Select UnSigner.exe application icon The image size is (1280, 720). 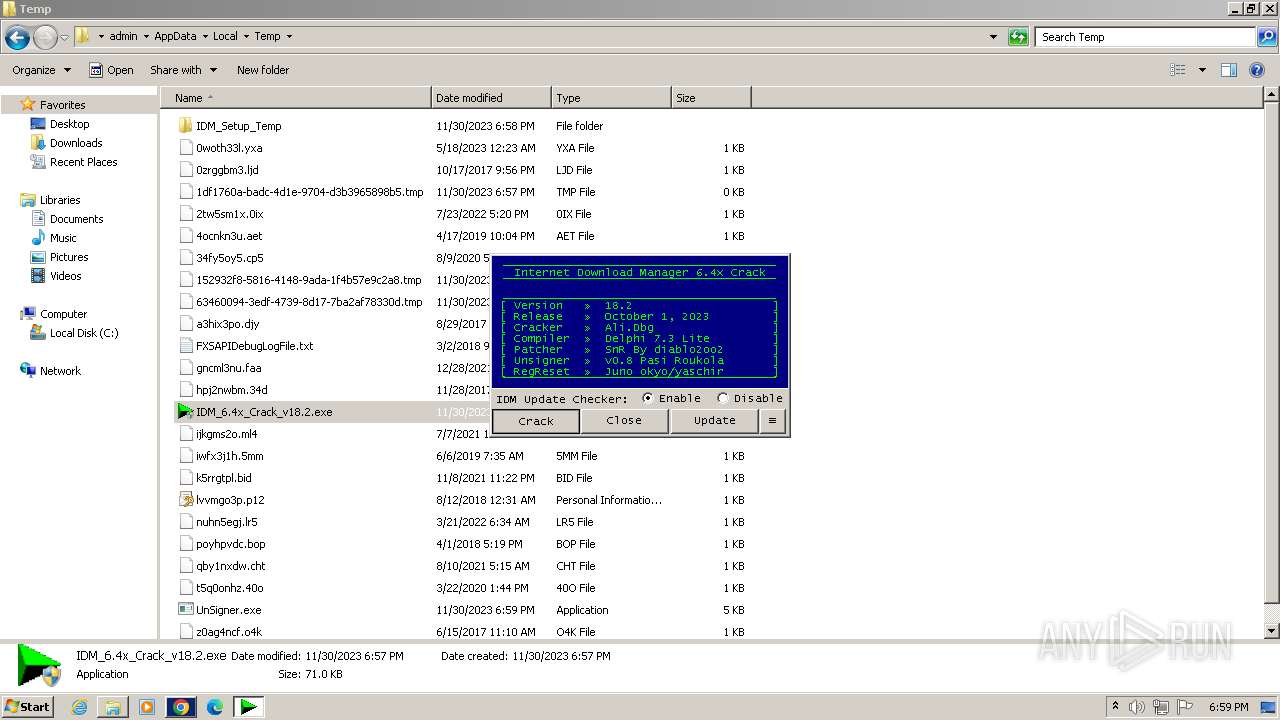[185, 610]
